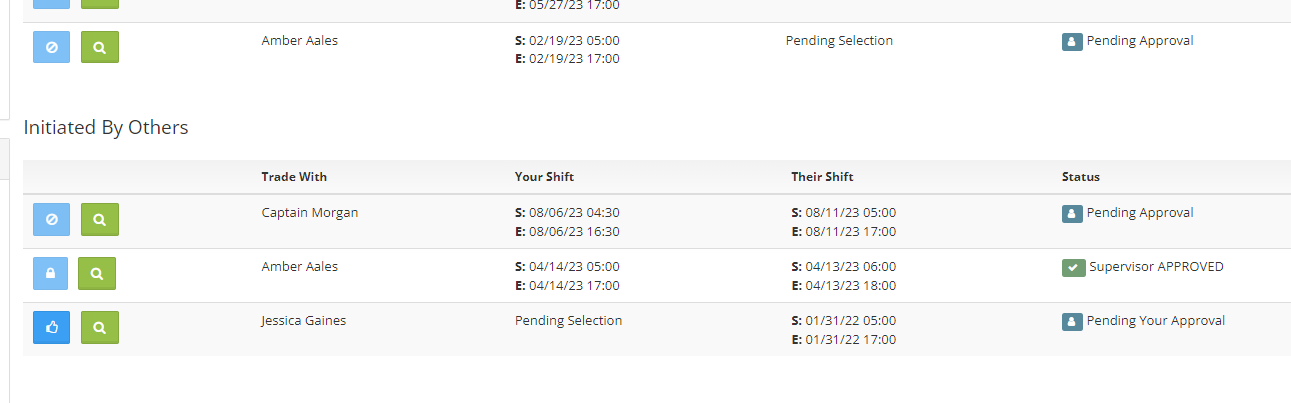This screenshot has height=403, width=1291.
Task: Click the Trade With column header
Action: pyautogui.click(x=294, y=177)
